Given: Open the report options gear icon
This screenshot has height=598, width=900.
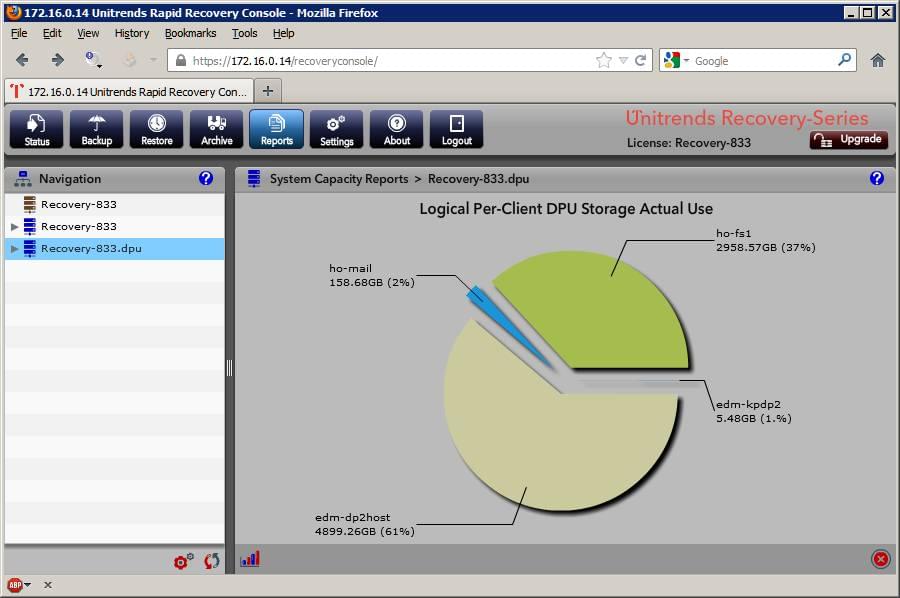Looking at the screenshot, I should 183,561.
